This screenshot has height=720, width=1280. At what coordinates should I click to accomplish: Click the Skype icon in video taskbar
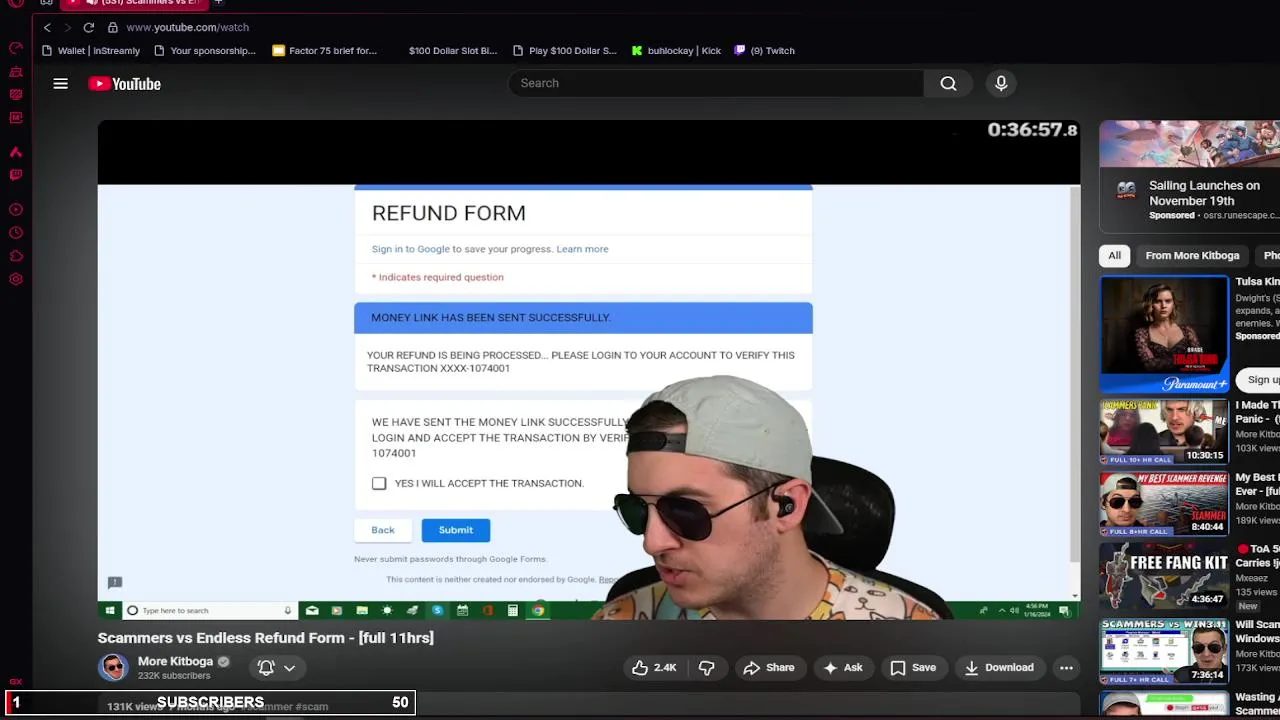[437, 610]
